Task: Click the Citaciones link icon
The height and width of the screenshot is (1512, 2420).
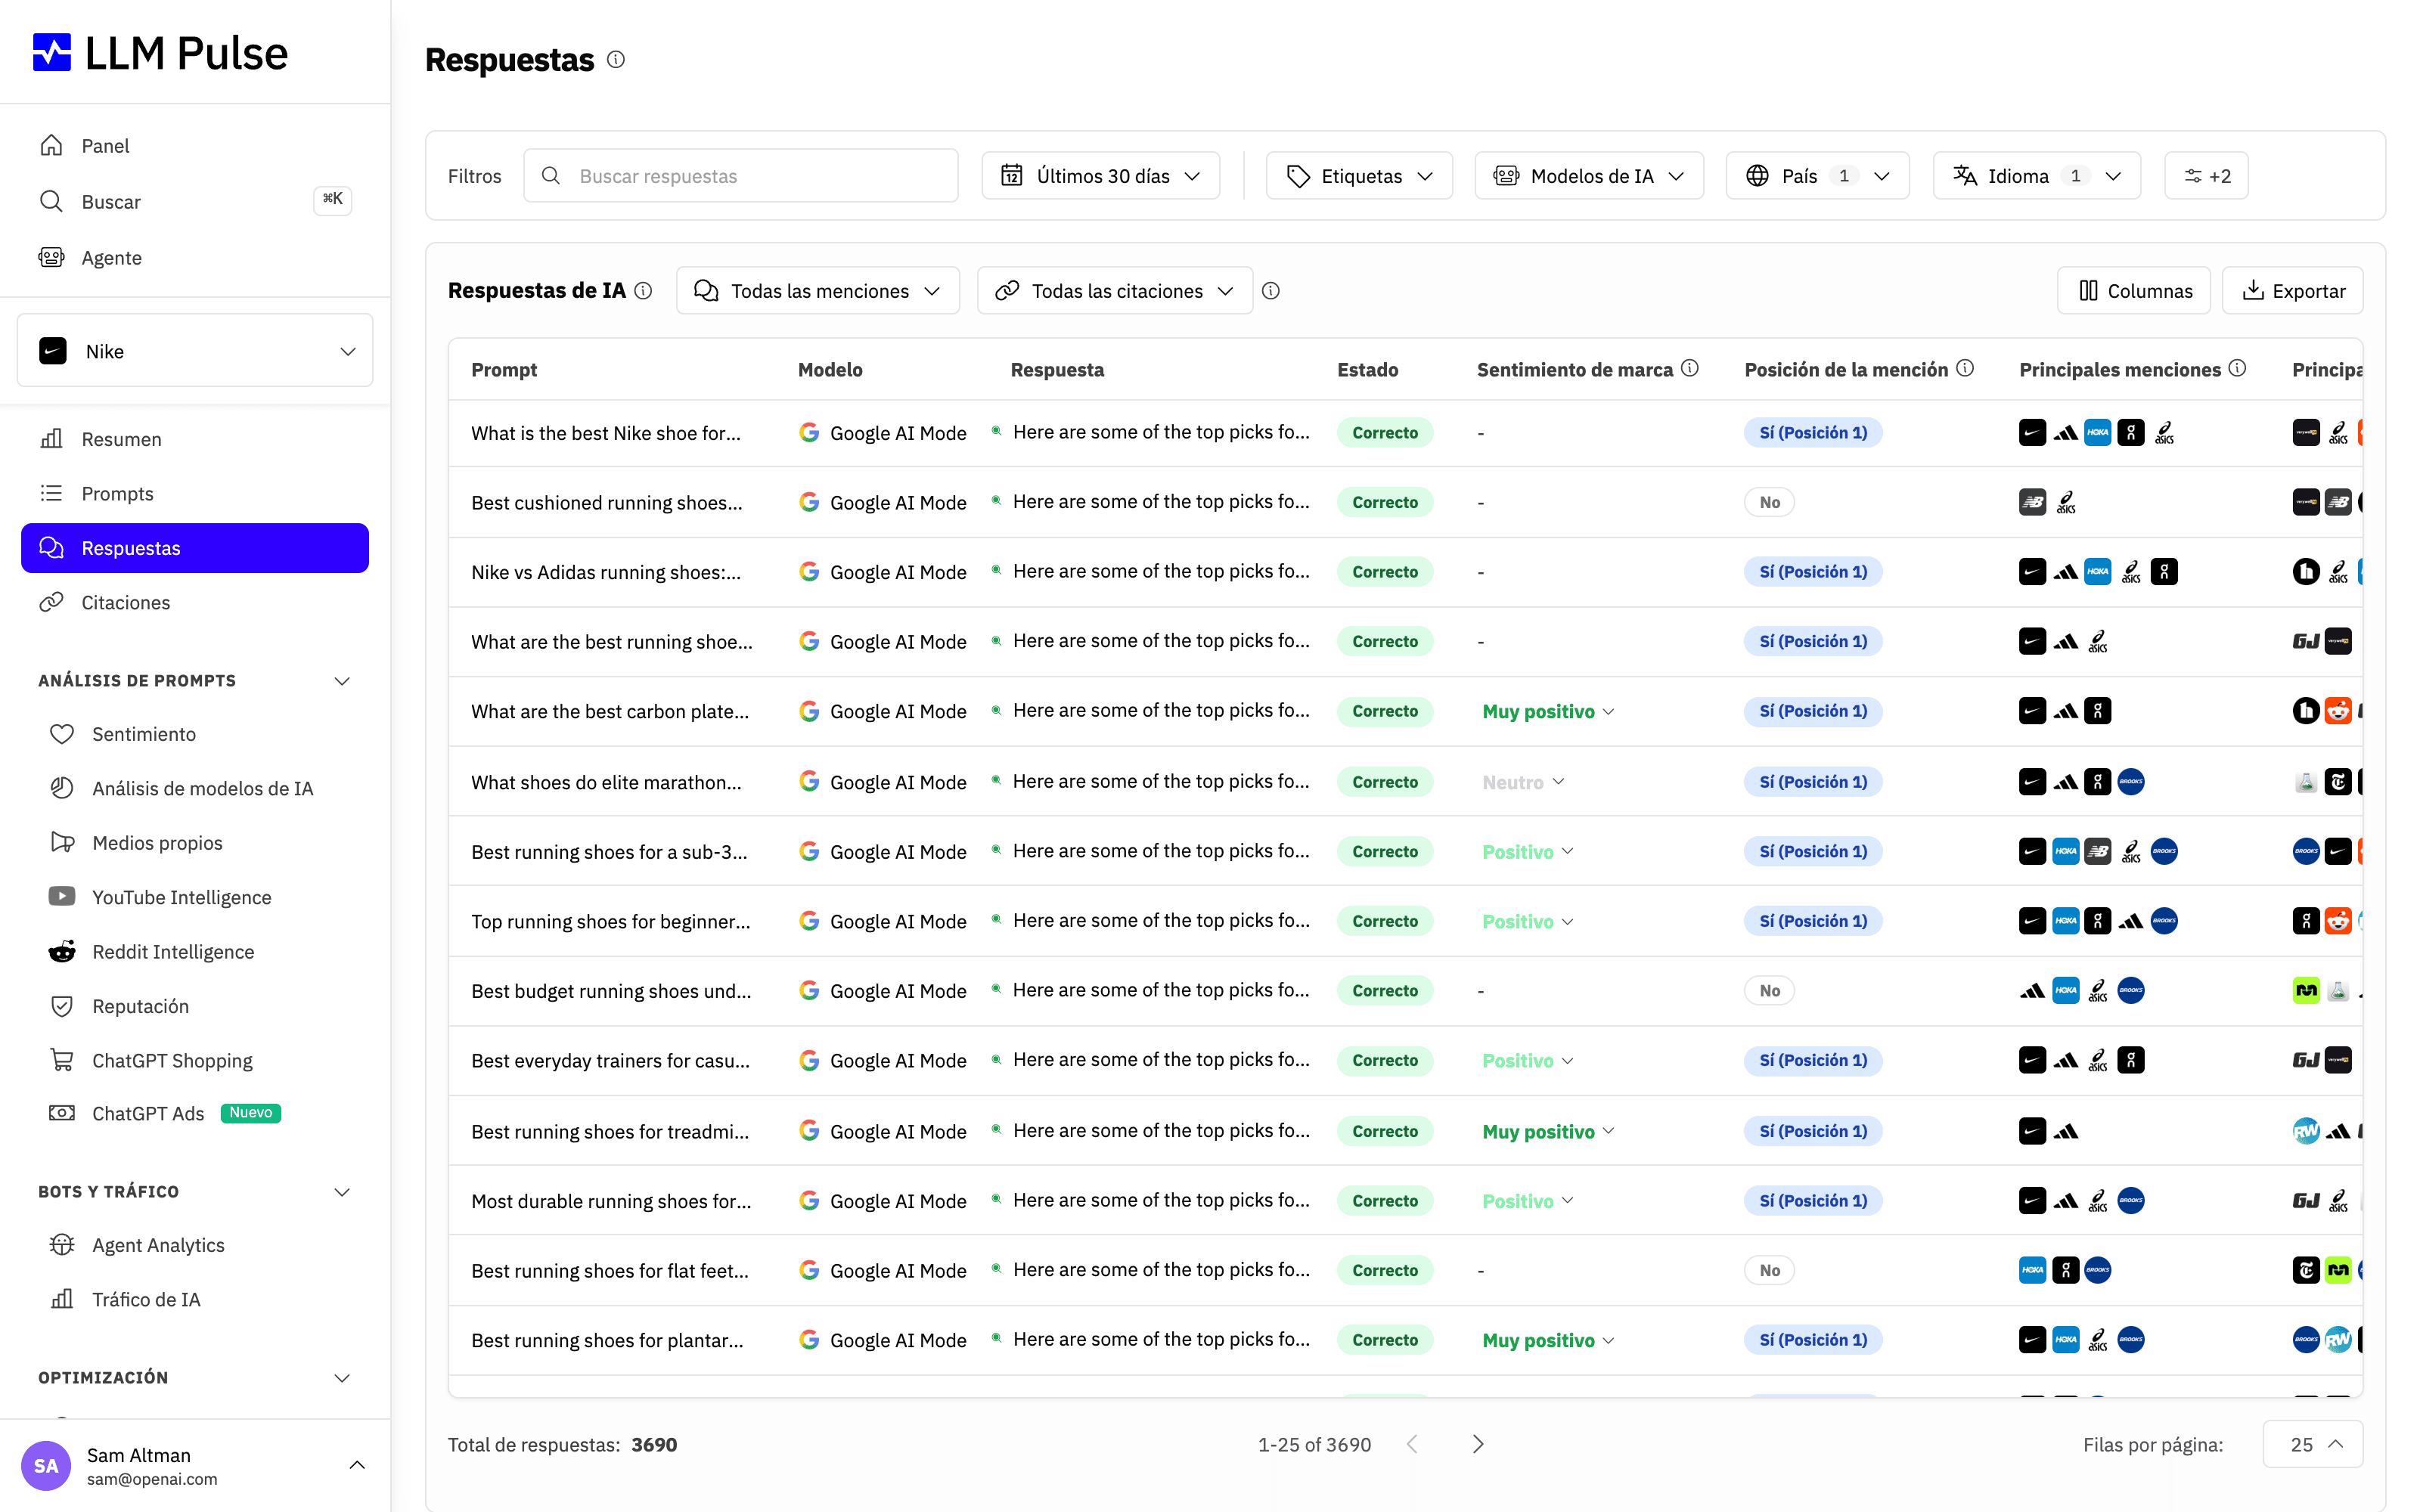Action: click(51, 602)
